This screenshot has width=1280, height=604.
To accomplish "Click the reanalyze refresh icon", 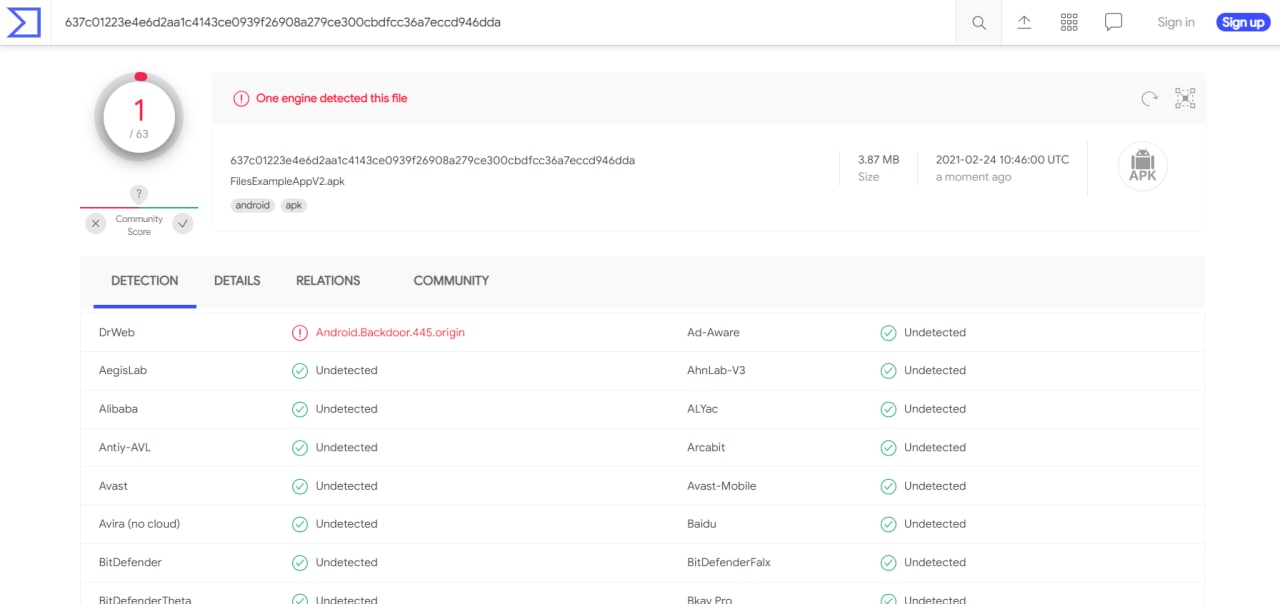I will tap(1150, 98).
